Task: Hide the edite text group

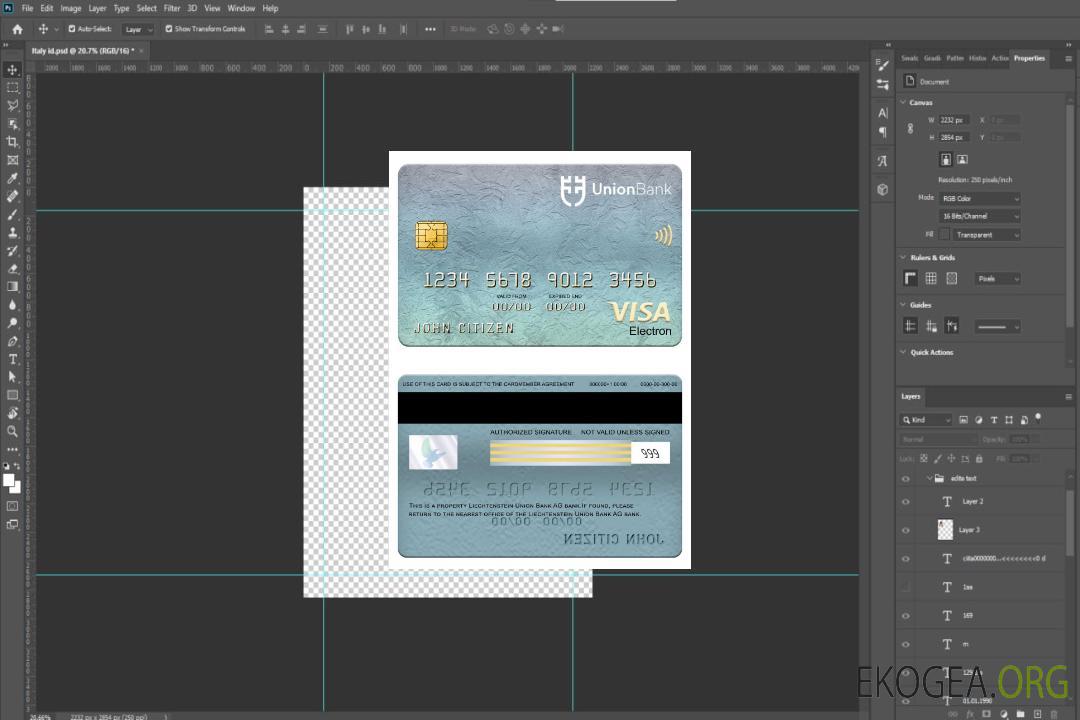Action: [x=906, y=479]
